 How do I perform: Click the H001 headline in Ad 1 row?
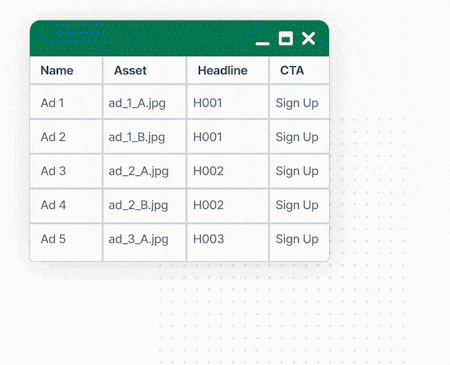[228, 102]
